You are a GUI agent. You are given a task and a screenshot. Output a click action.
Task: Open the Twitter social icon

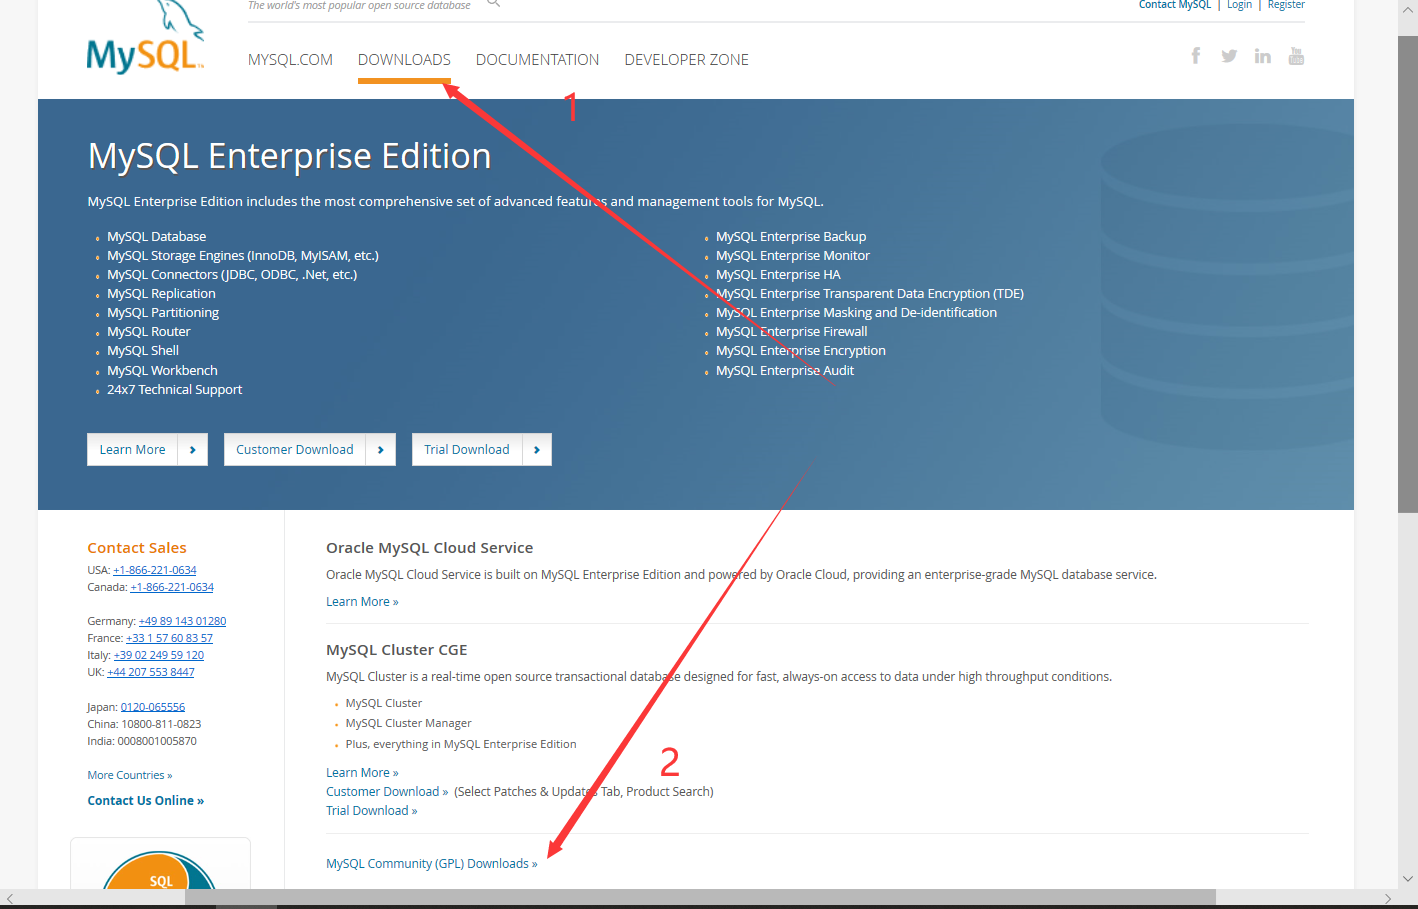point(1229,56)
